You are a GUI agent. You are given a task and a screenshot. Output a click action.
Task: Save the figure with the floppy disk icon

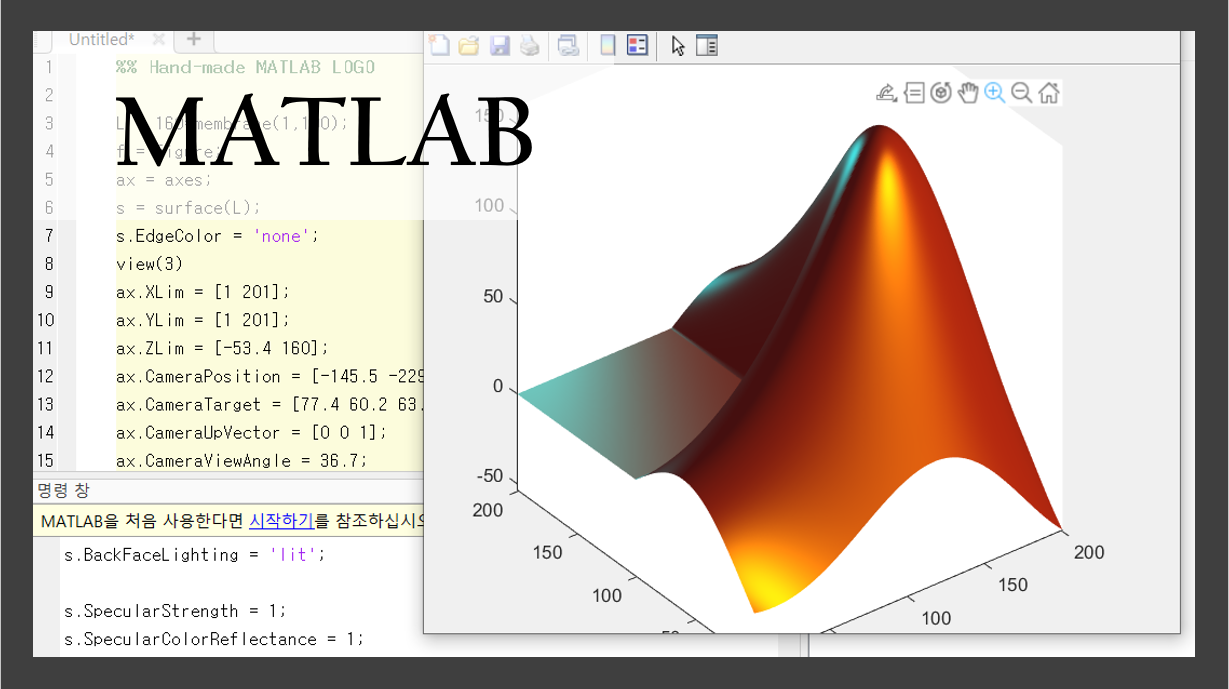500,45
